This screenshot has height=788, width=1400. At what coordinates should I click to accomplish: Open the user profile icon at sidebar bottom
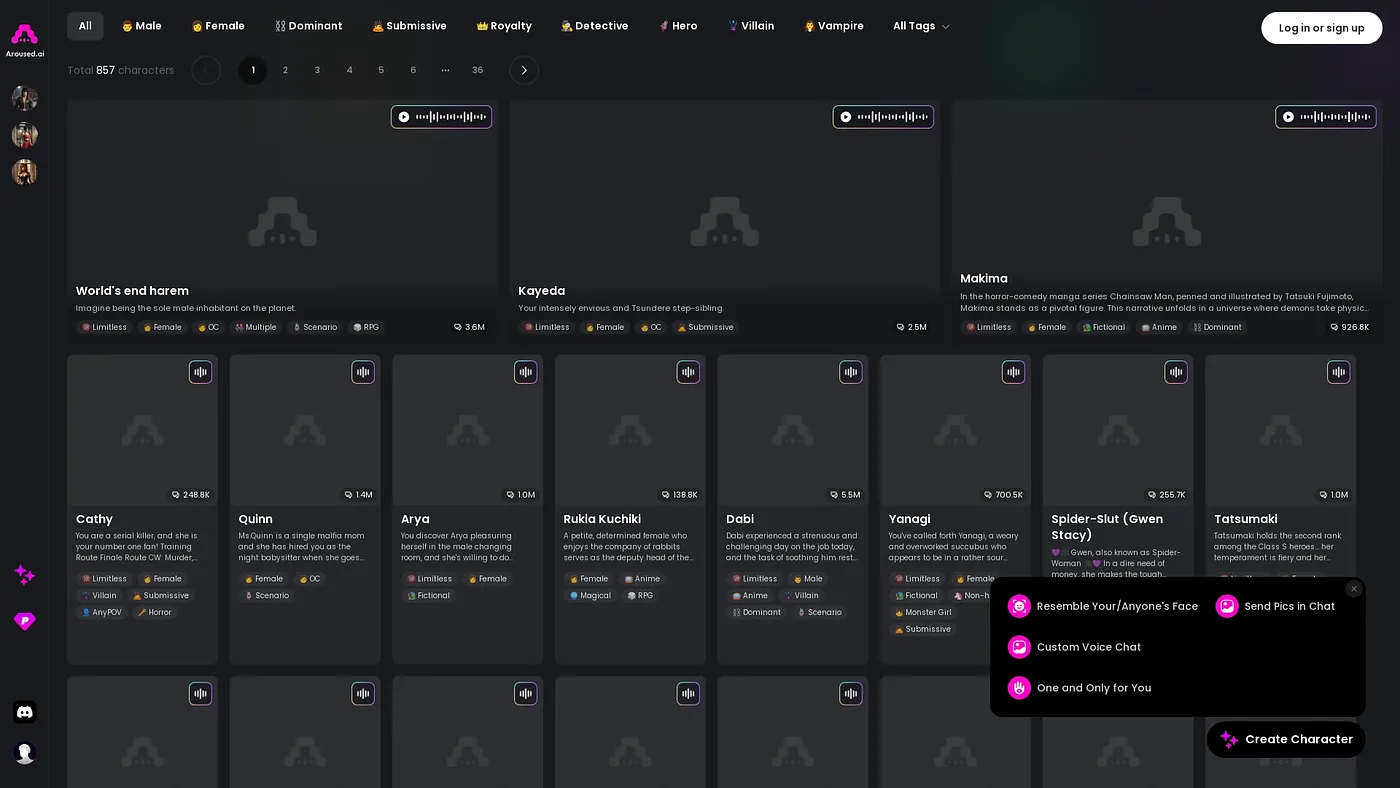click(25, 753)
